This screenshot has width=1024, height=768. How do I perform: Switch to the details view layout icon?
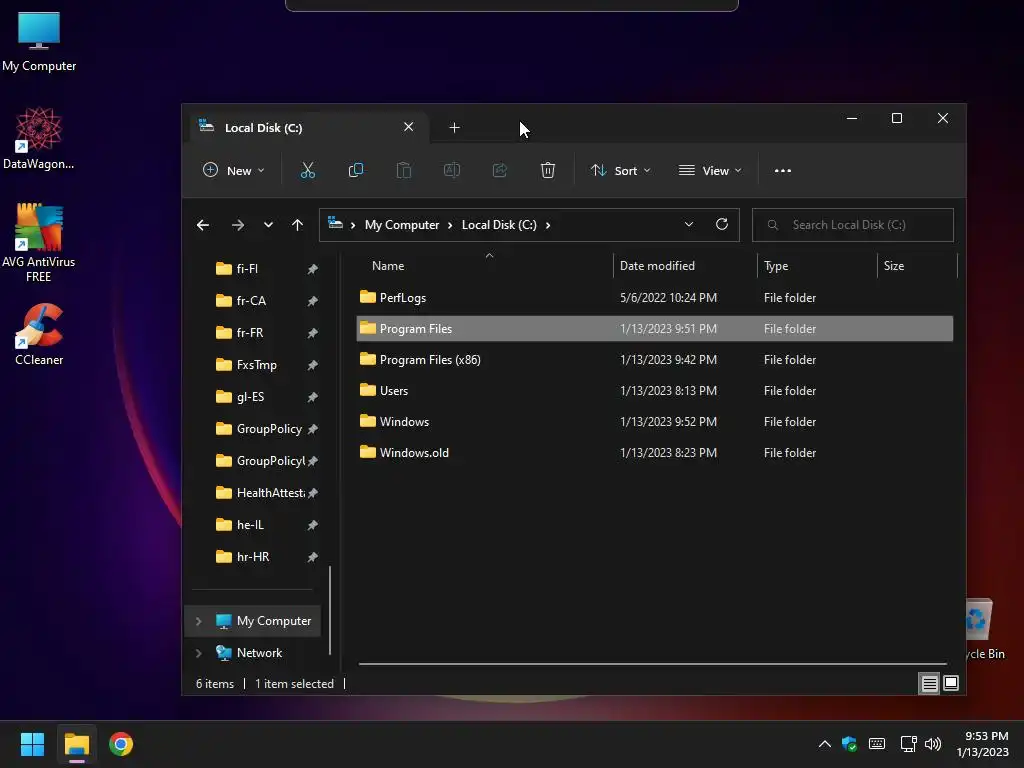coord(929,683)
